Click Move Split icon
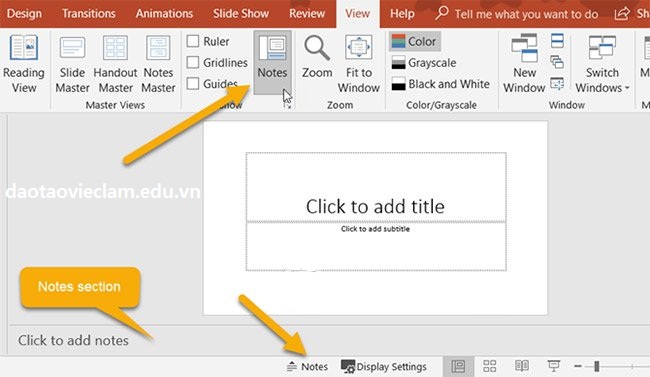Screen dimensions: 650x377 (557, 84)
